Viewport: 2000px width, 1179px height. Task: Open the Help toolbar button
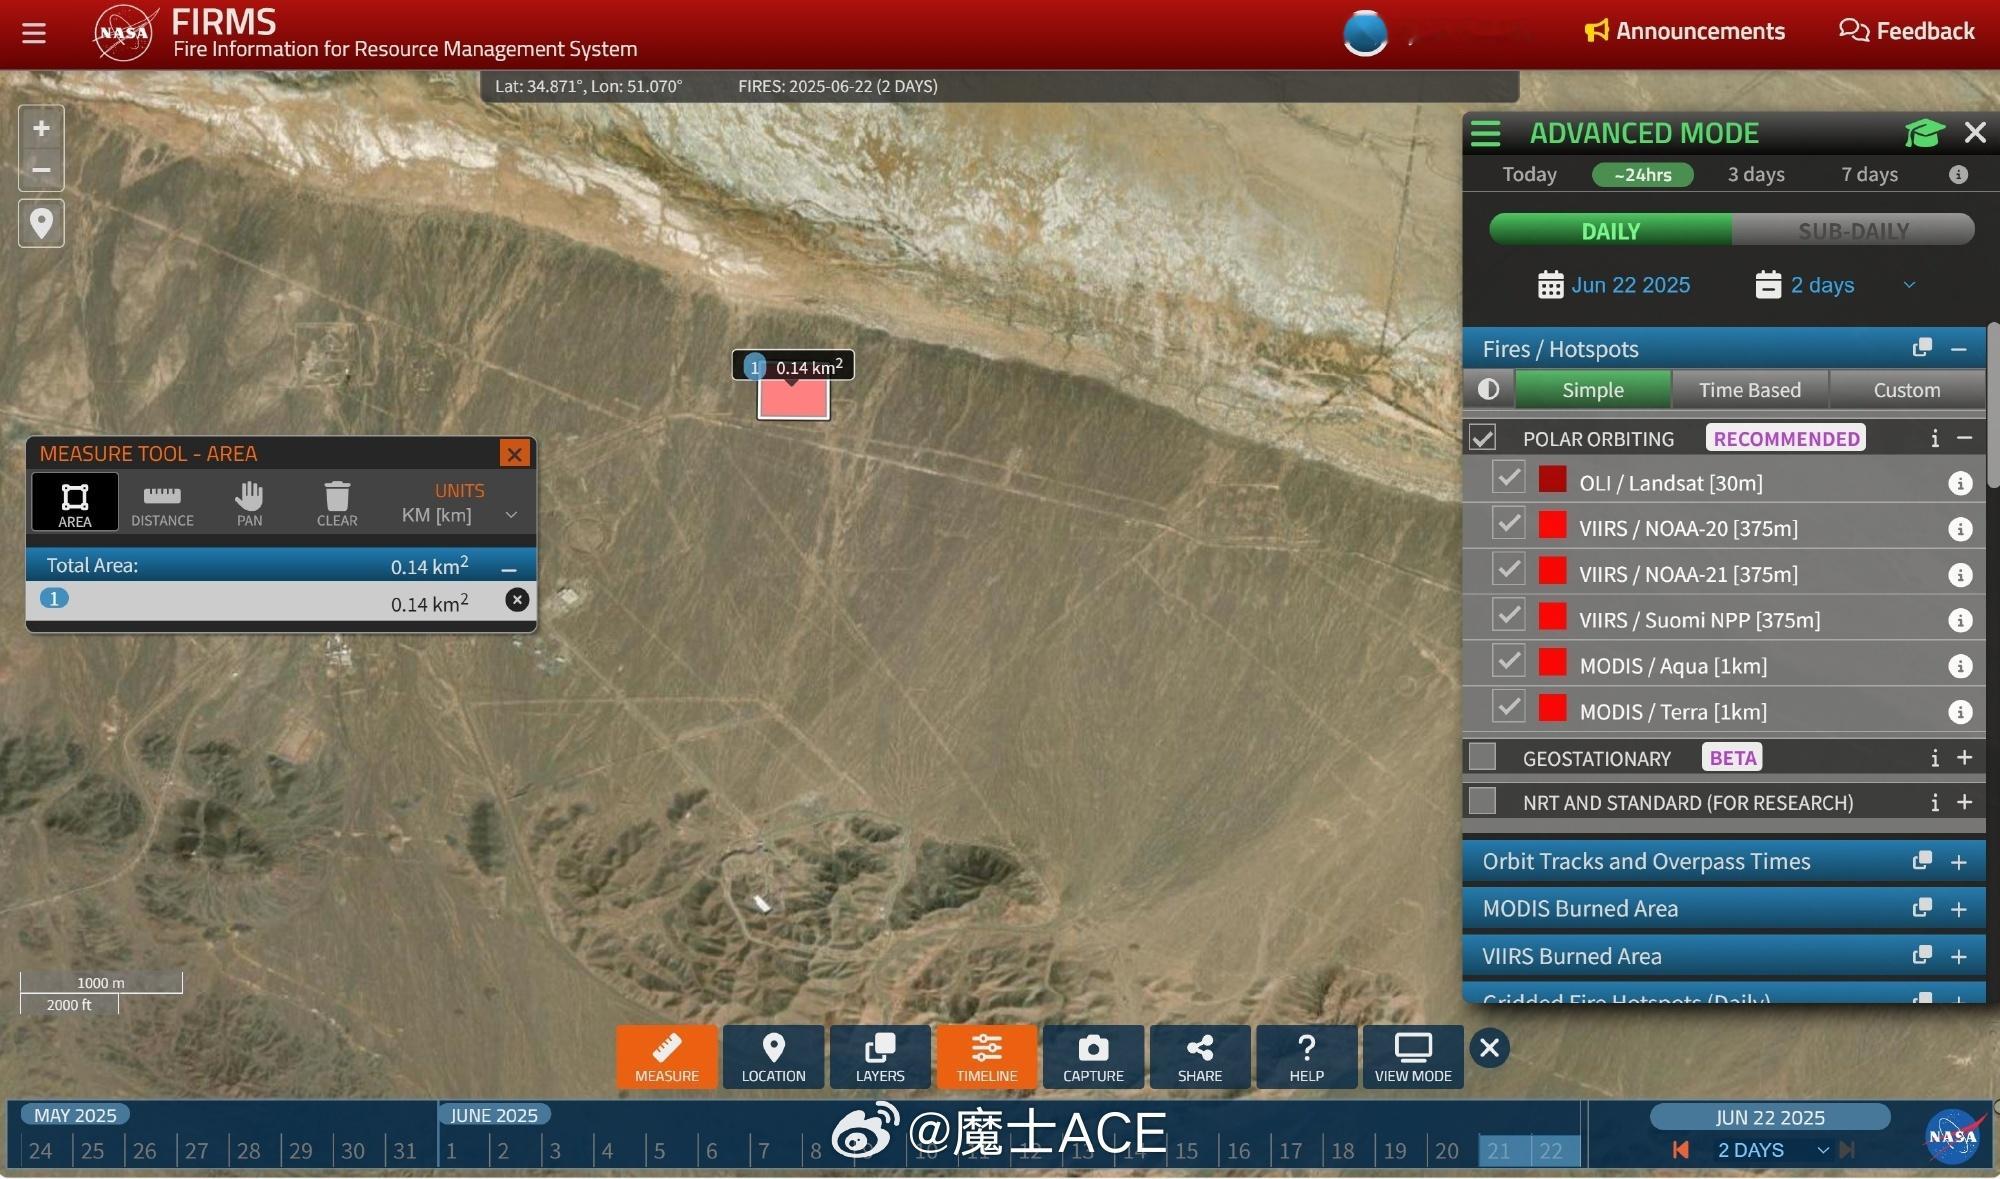[x=1306, y=1056]
